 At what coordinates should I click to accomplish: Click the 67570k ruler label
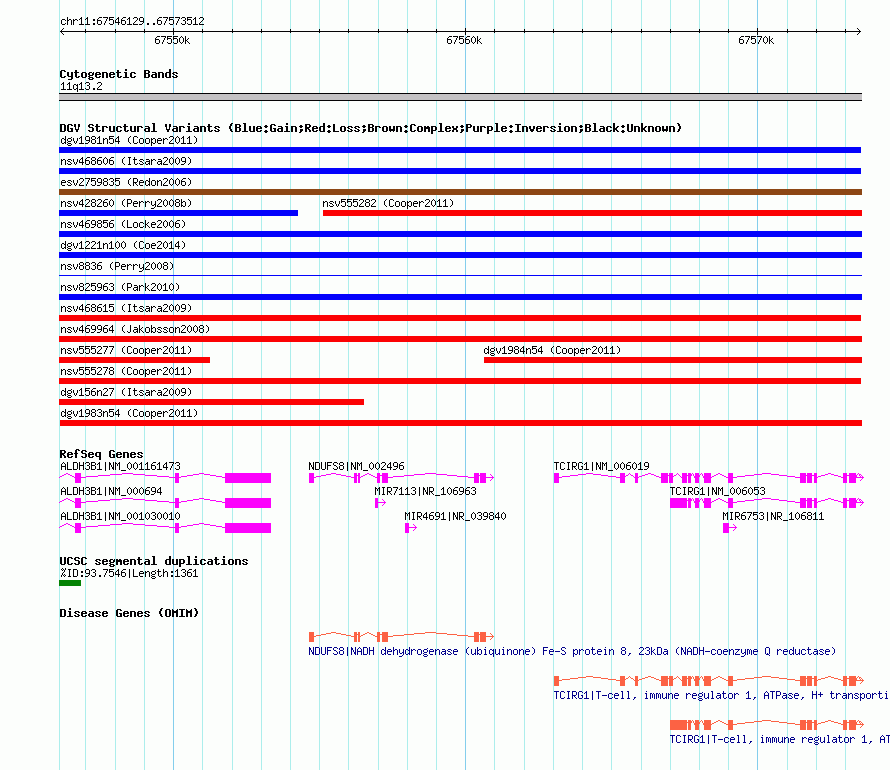pos(756,40)
